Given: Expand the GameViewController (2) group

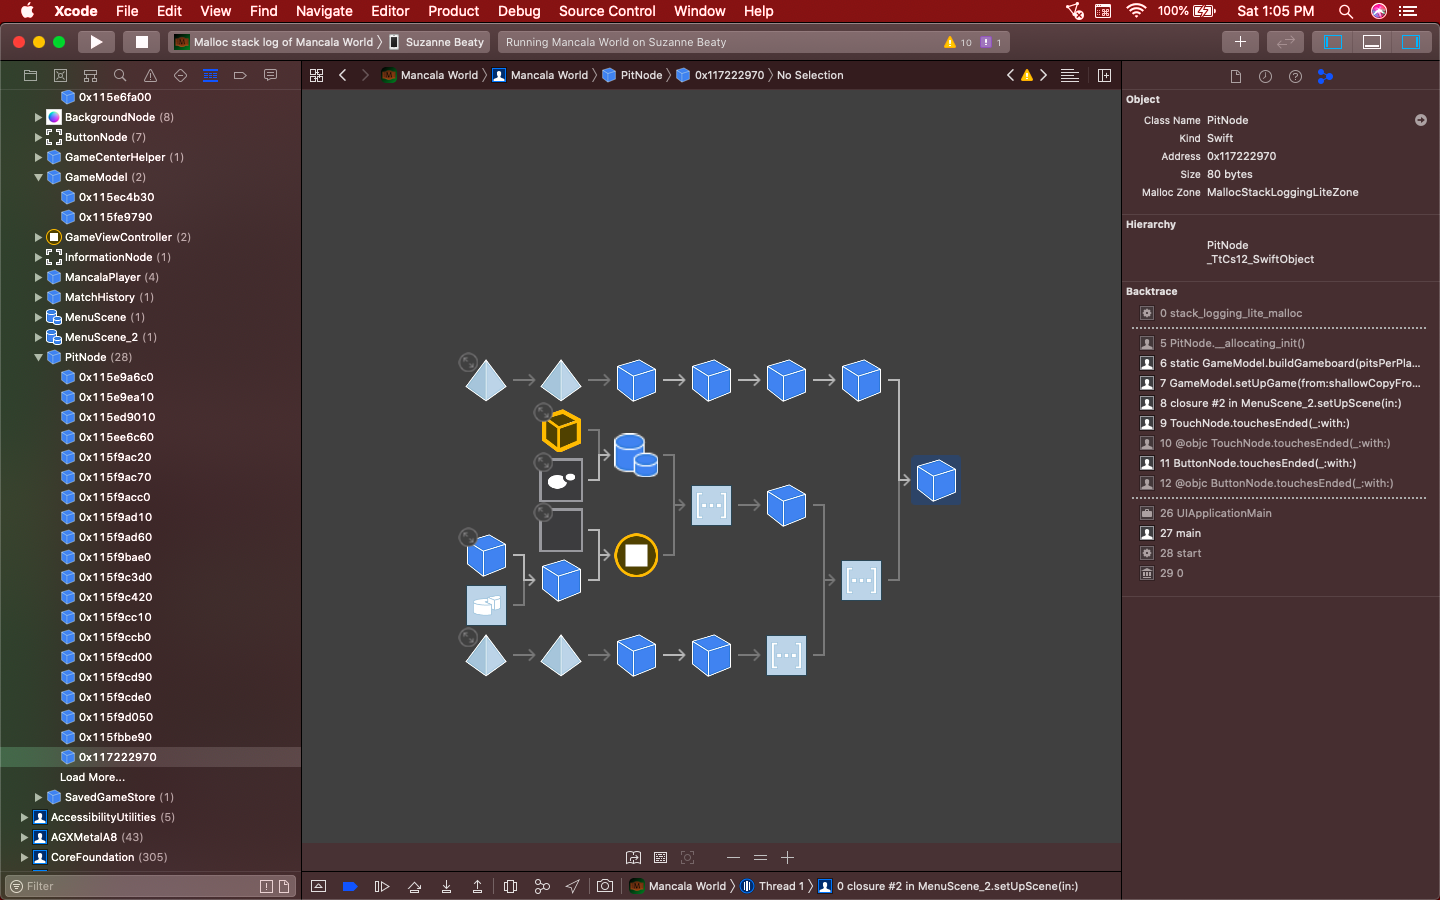Looking at the screenshot, I should [x=38, y=237].
